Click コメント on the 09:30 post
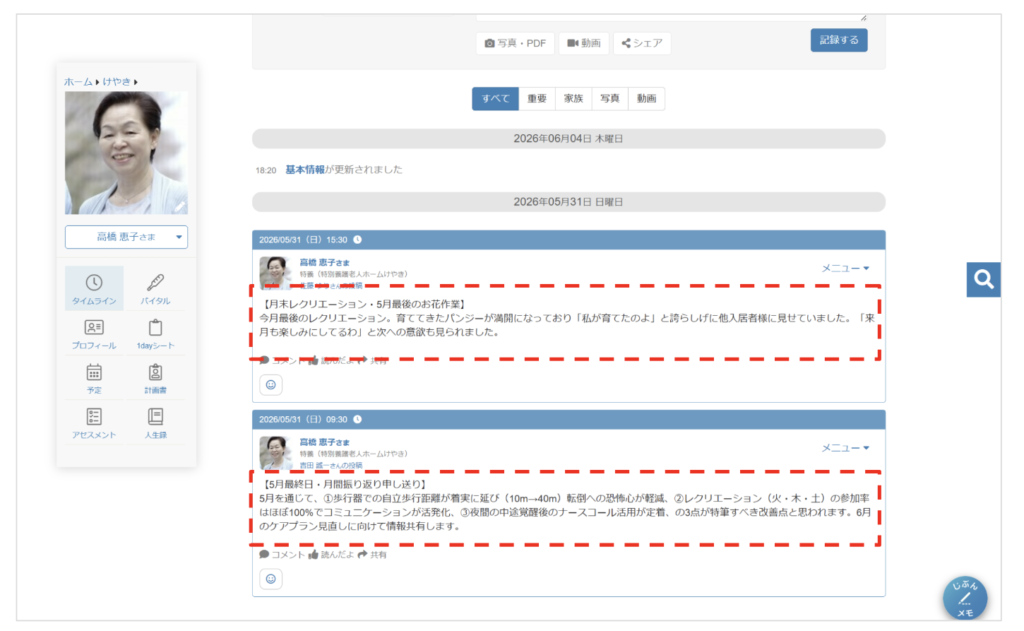Screen dimensions: 1024x631 click(x=282, y=555)
